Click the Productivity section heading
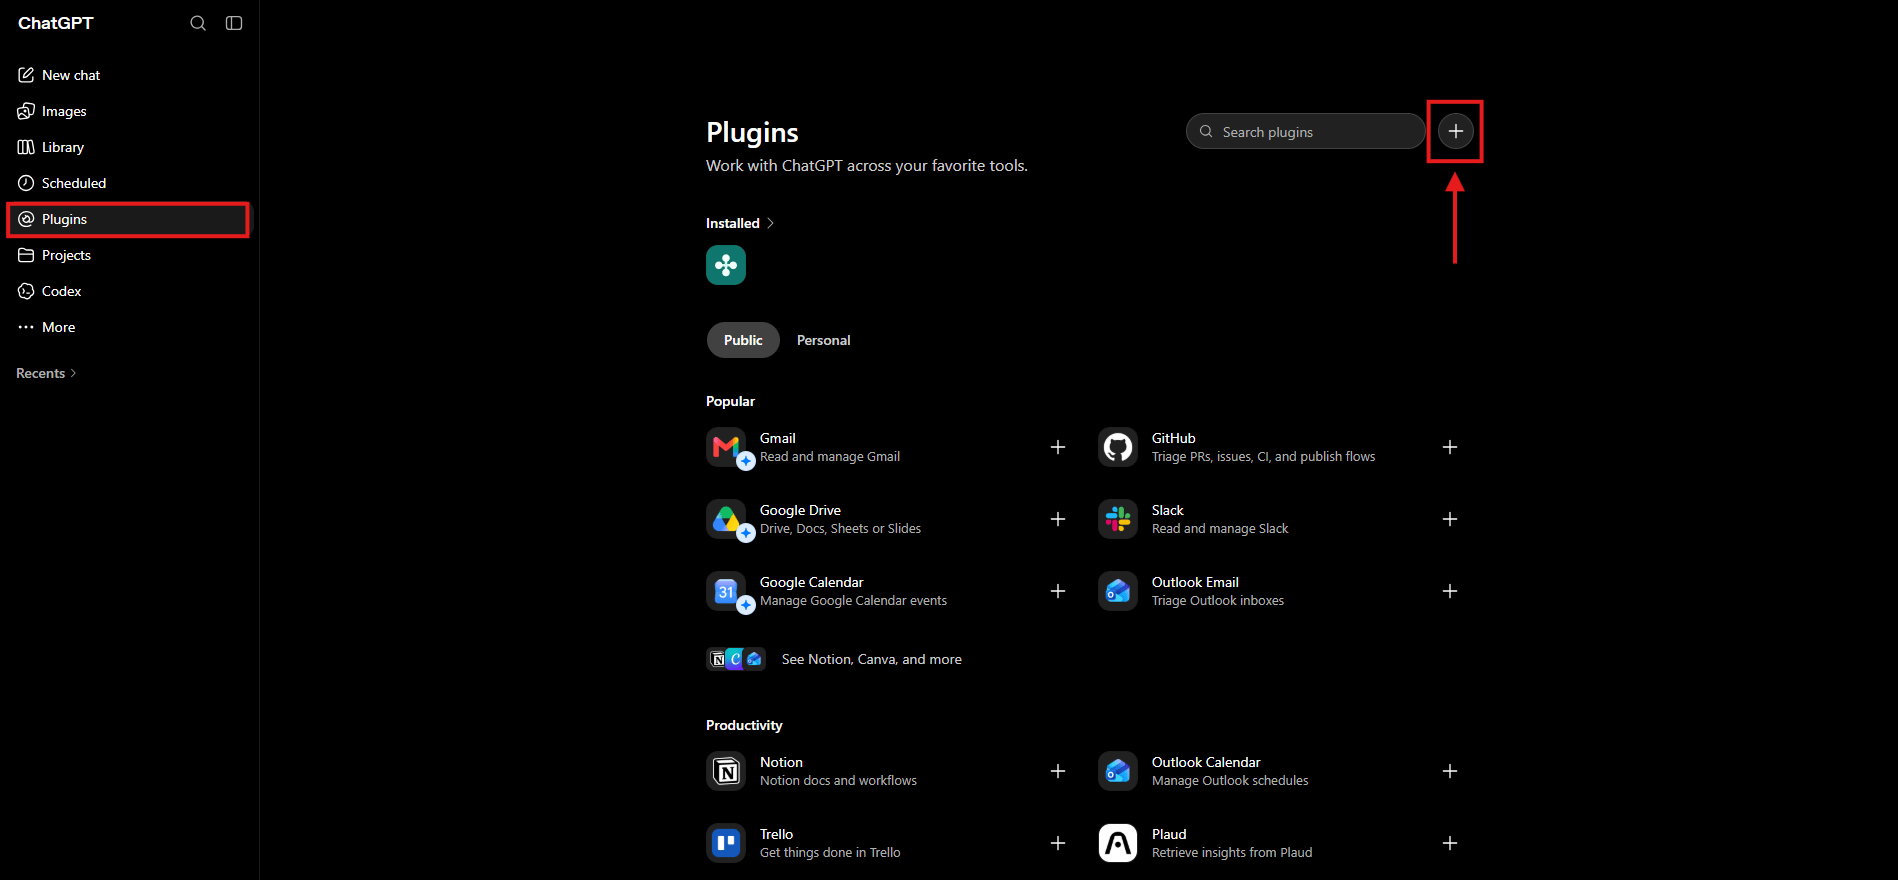 pos(744,725)
